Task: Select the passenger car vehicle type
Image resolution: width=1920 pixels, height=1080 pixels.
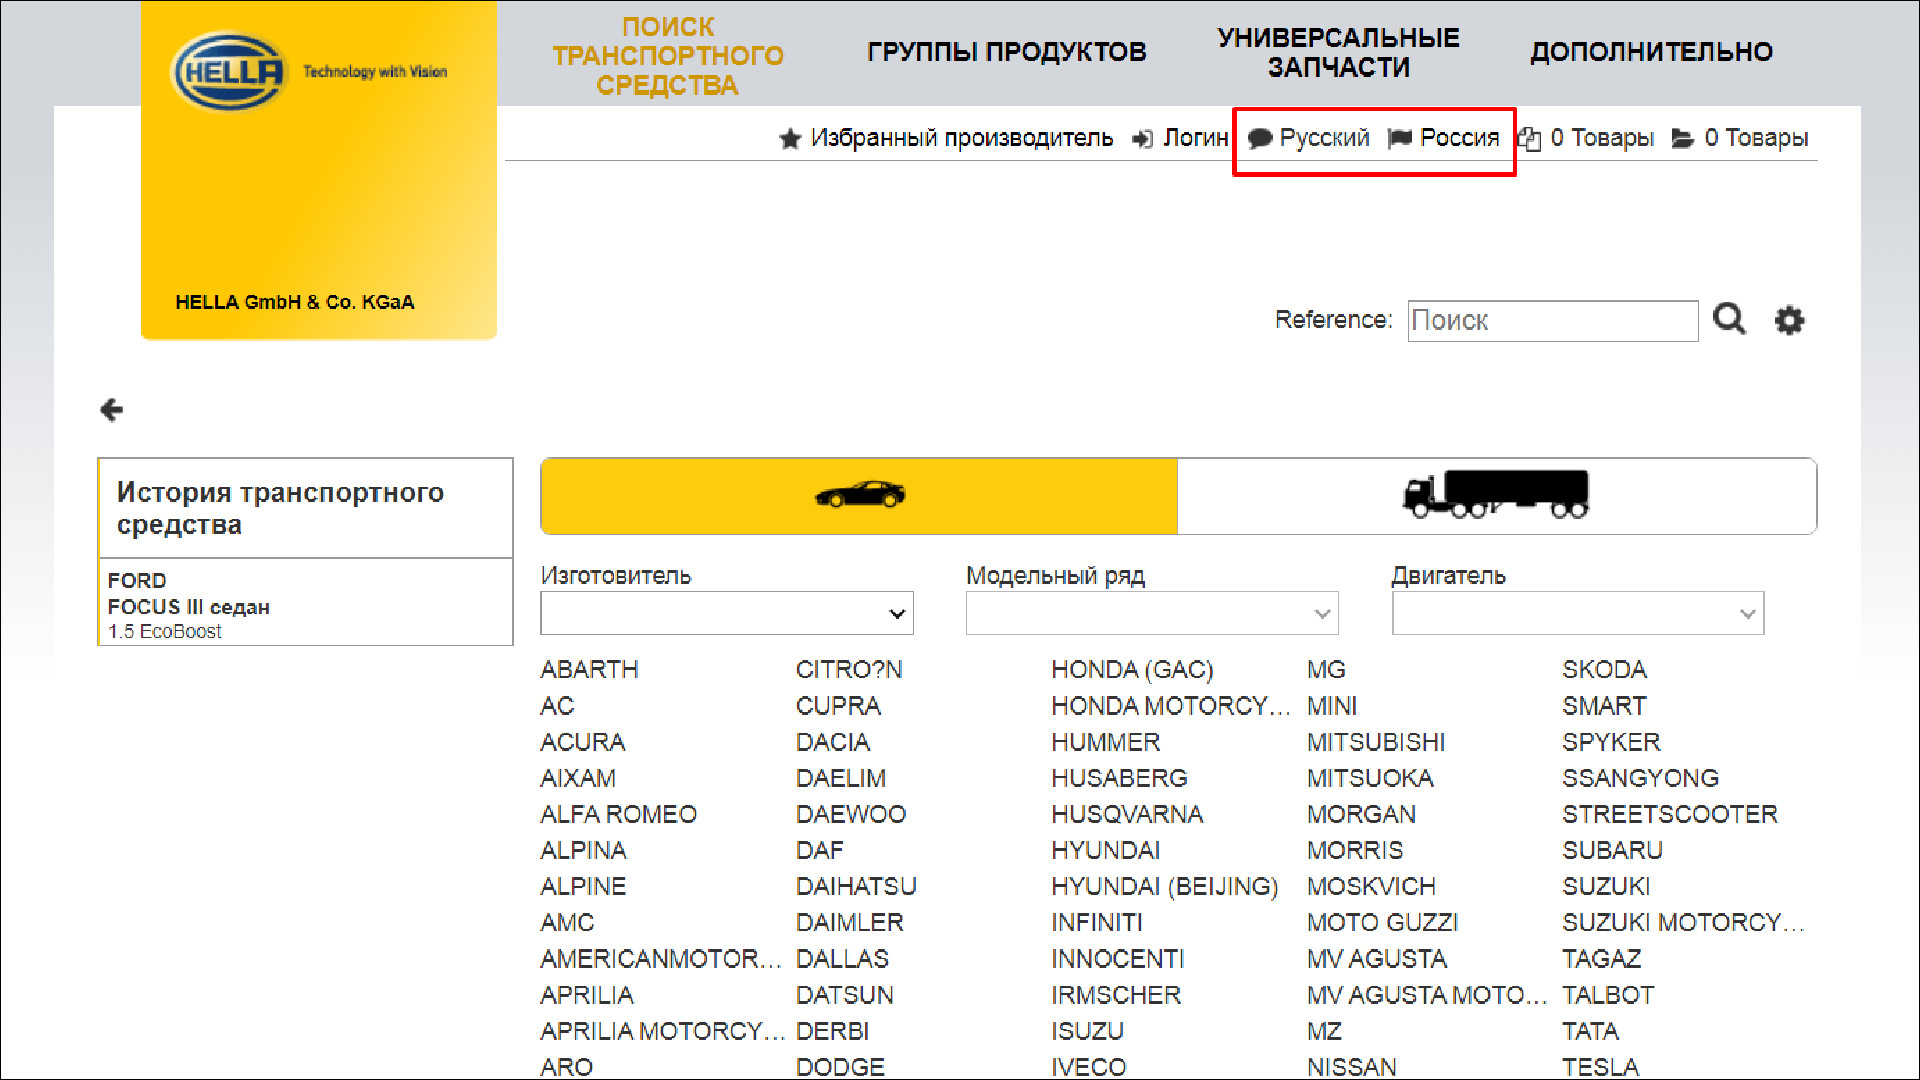Action: tap(859, 496)
